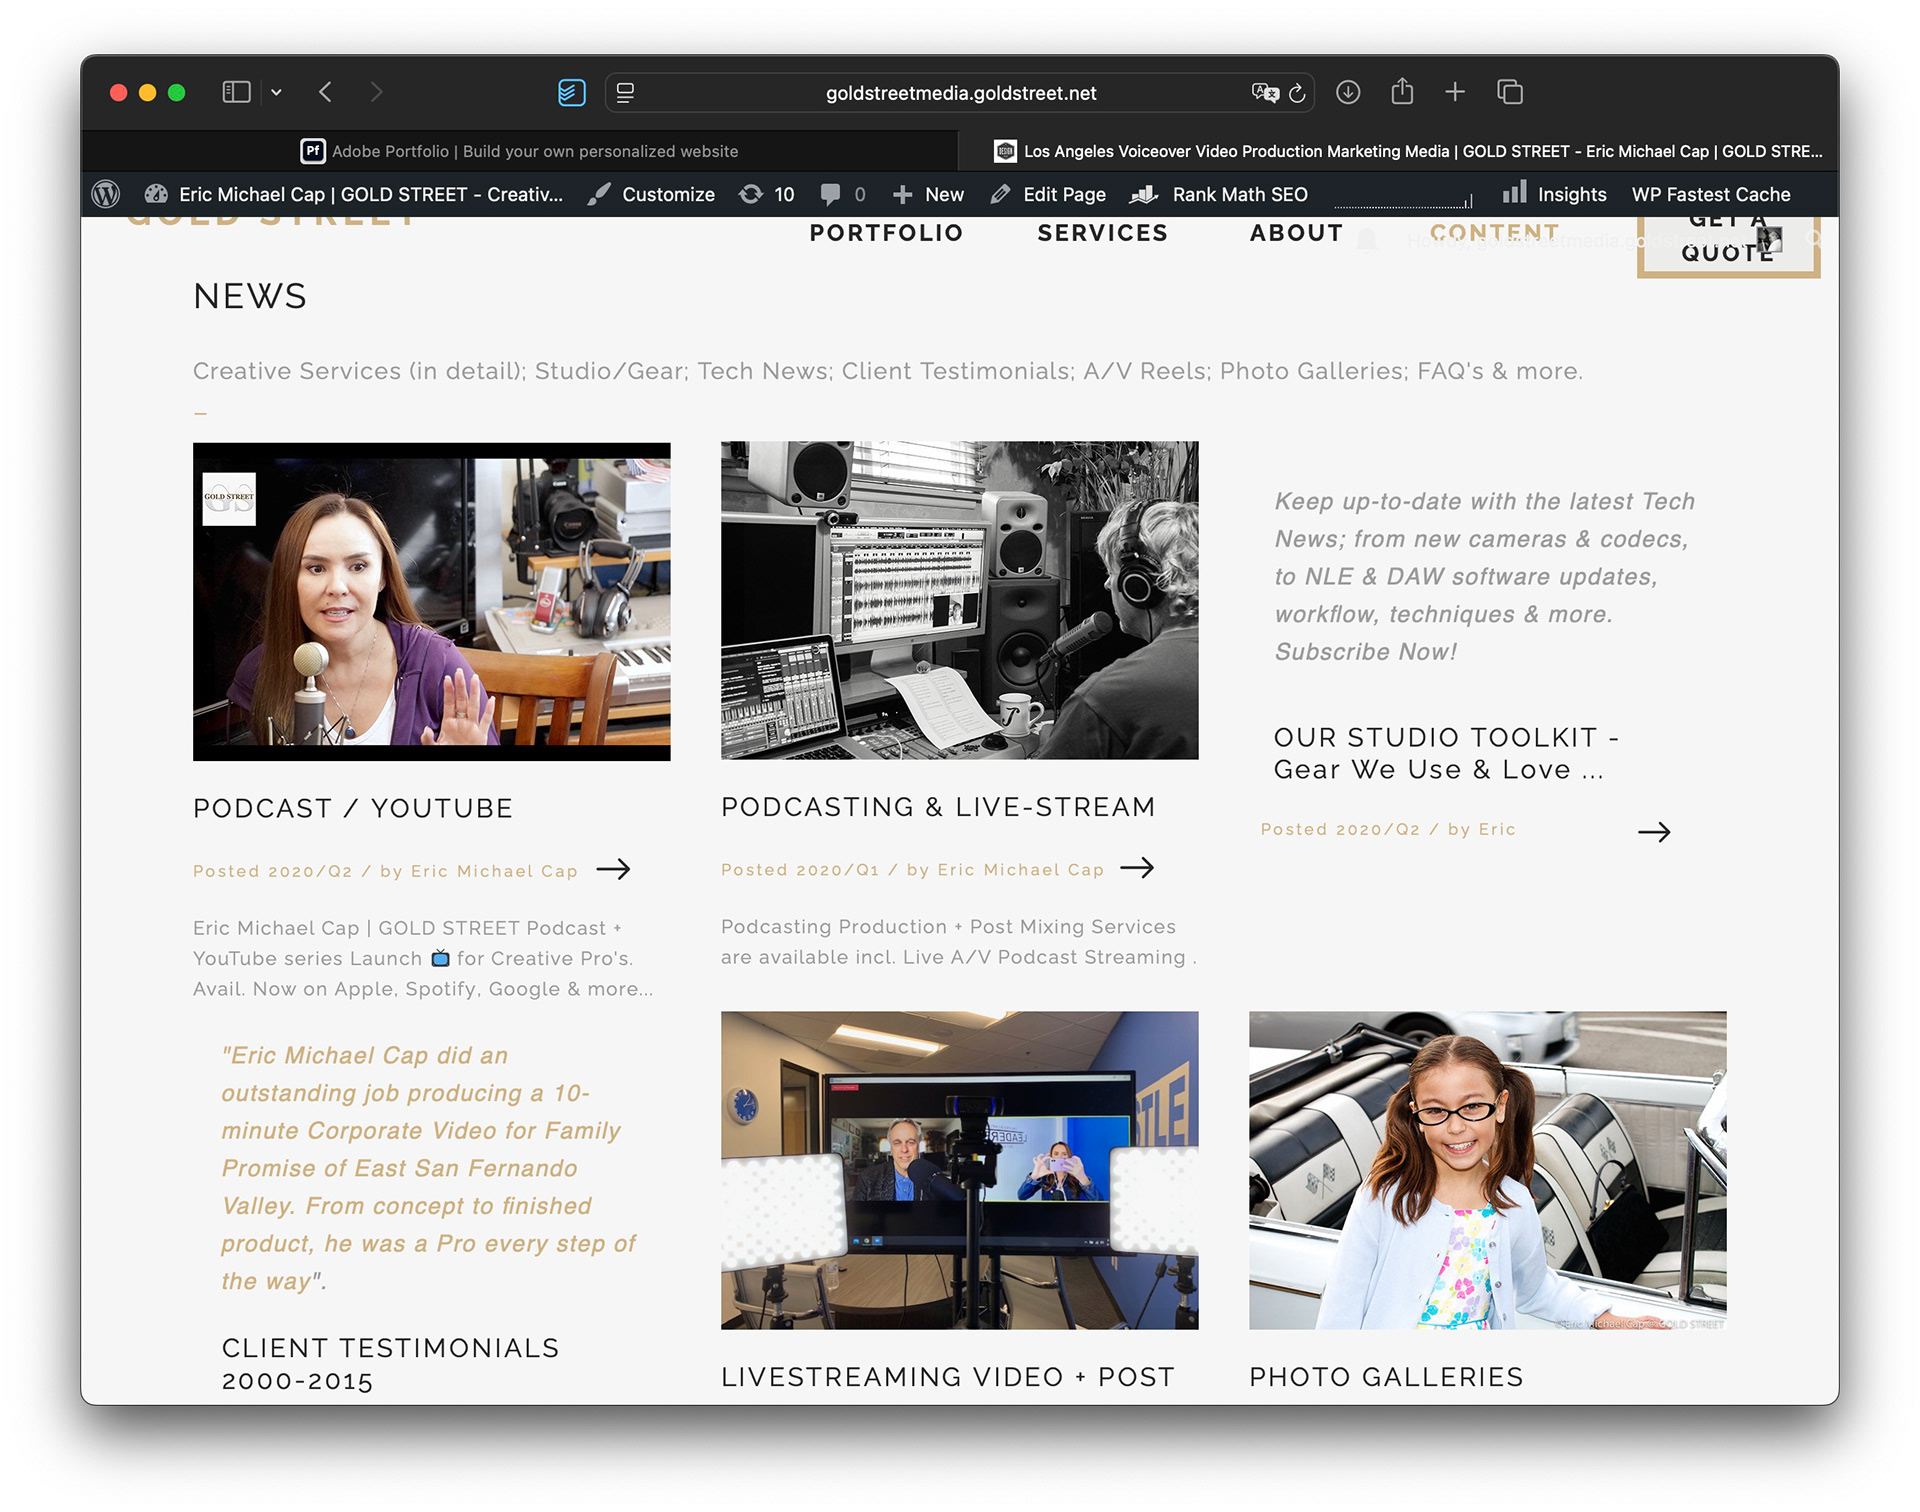Image resolution: width=1920 pixels, height=1512 pixels.
Task: Open the Translate page icon
Action: coord(1265,93)
